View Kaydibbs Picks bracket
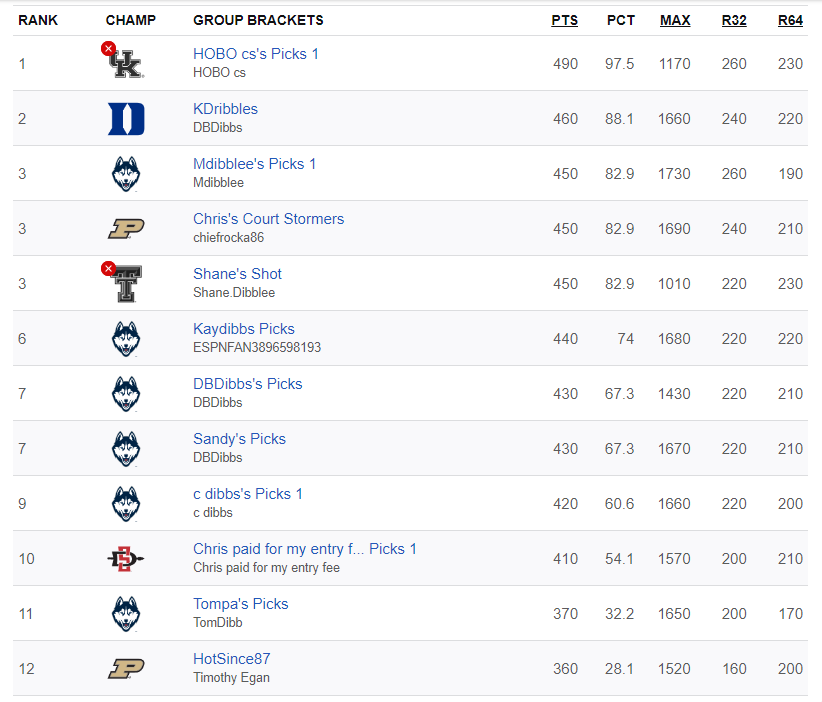Viewport: 822px width, 702px height. 244,329
